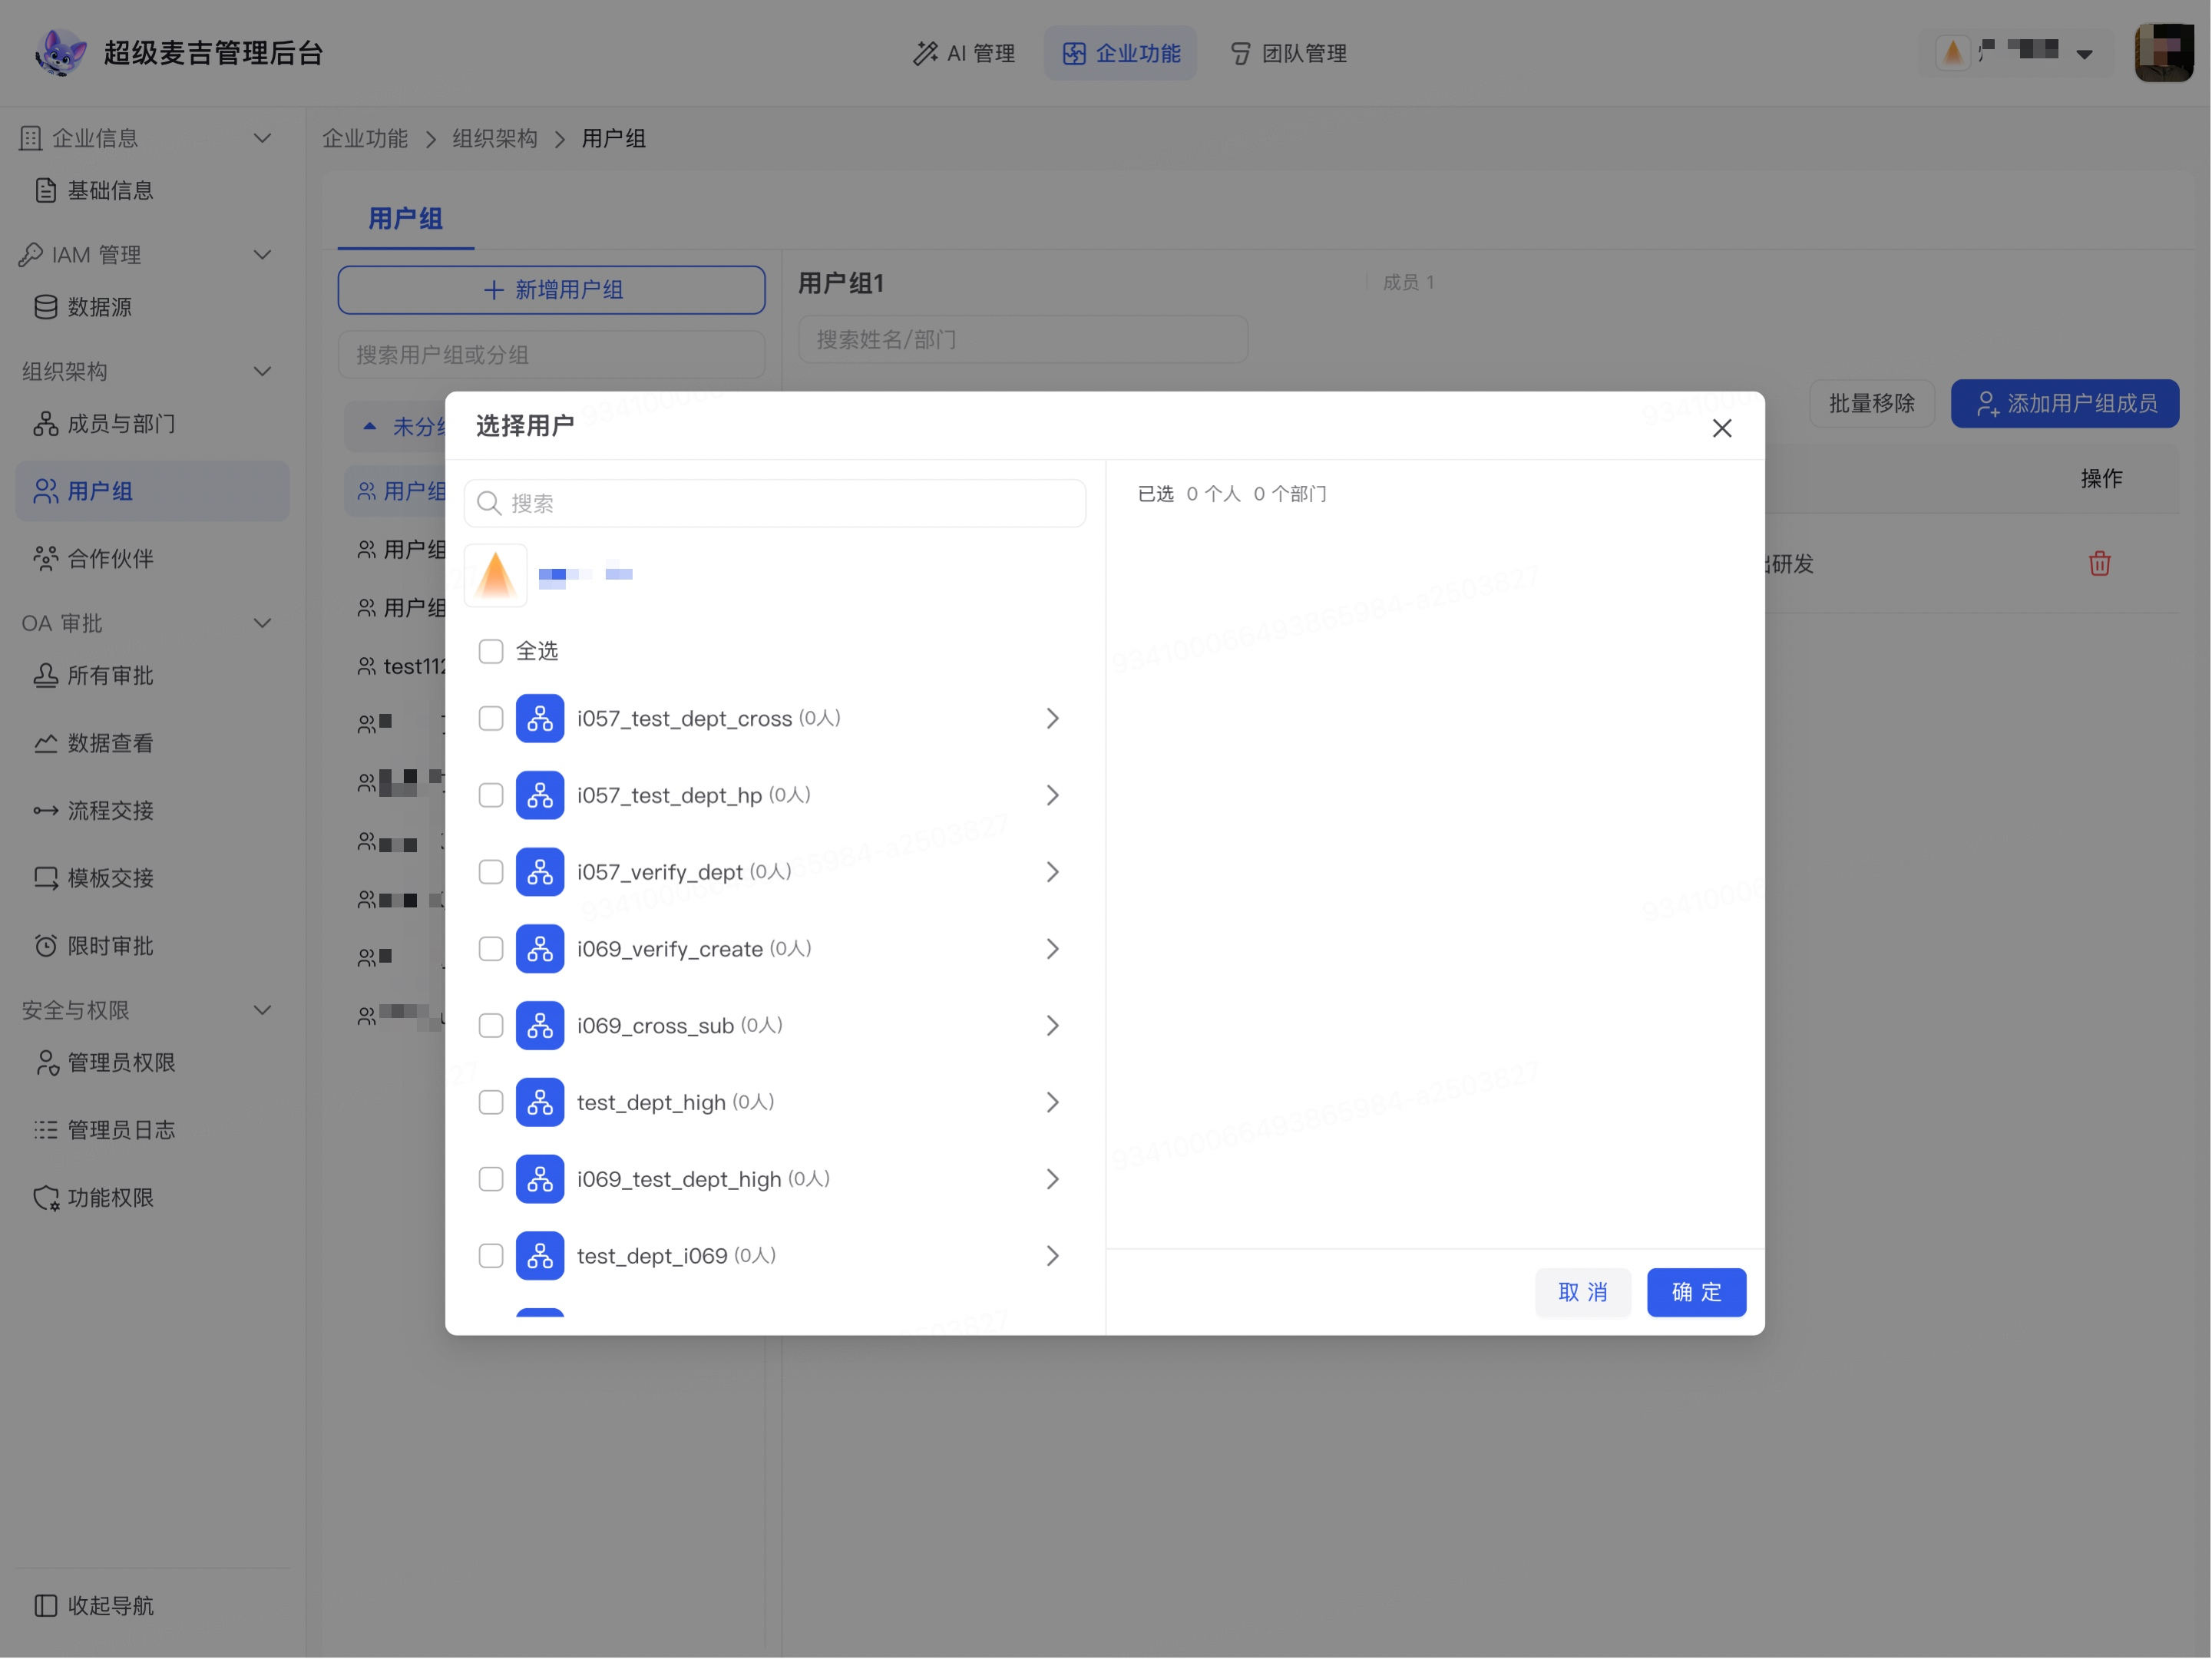Open enterprise switcher dropdown arrow
The width and height of the screenshot is (2212, 1659).
(x=2084, y=54)
